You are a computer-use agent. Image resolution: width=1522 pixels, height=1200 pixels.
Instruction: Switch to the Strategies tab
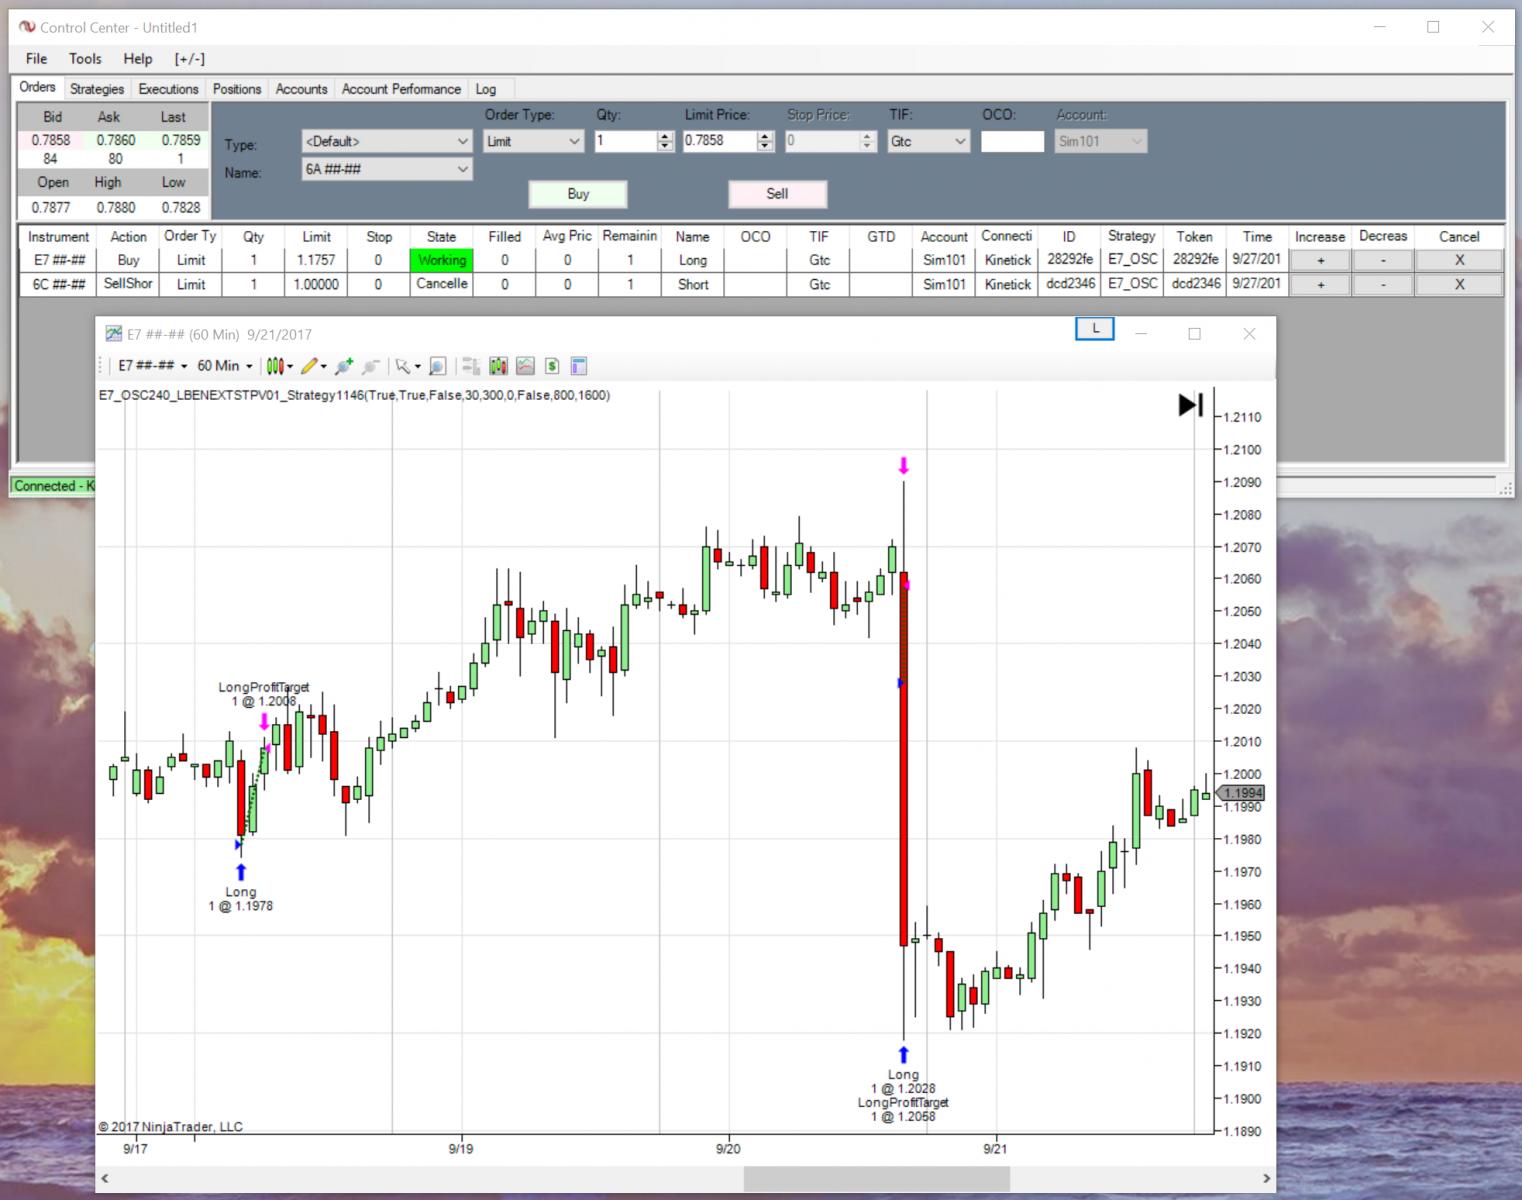click(x=97, y=89)
